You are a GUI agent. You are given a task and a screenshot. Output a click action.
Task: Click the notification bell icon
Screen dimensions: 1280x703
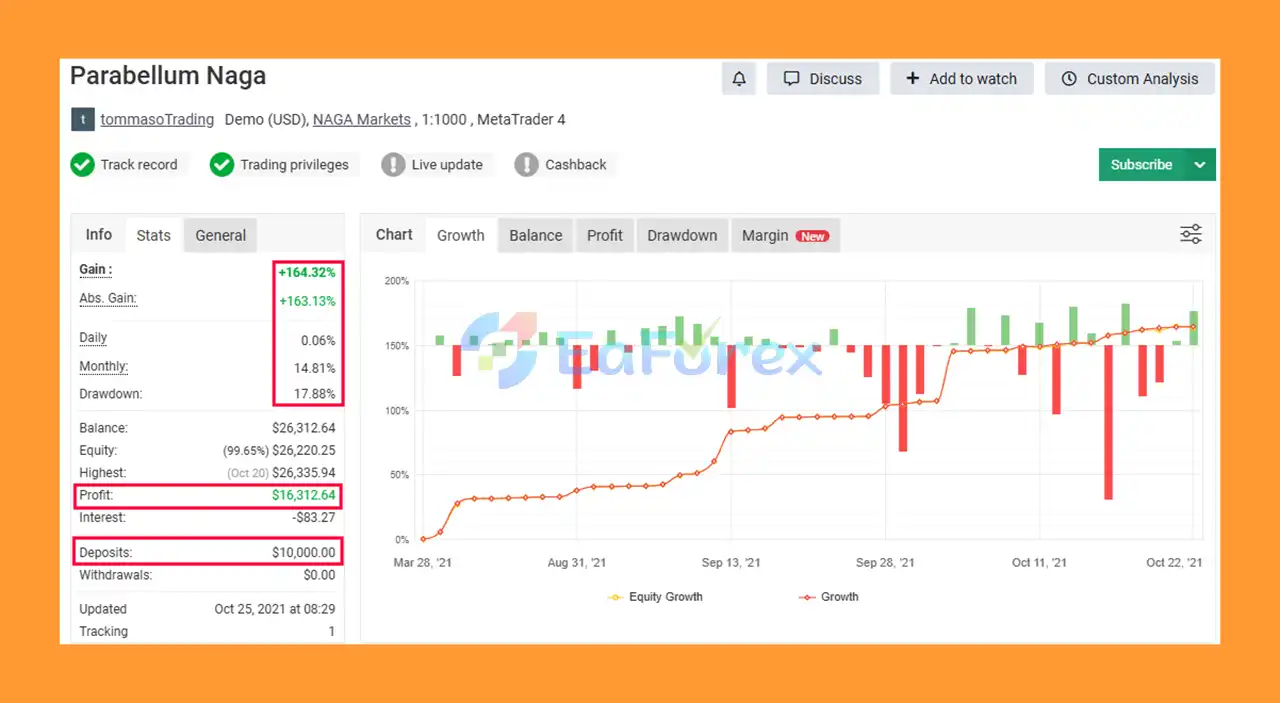(x=739, y=79)
